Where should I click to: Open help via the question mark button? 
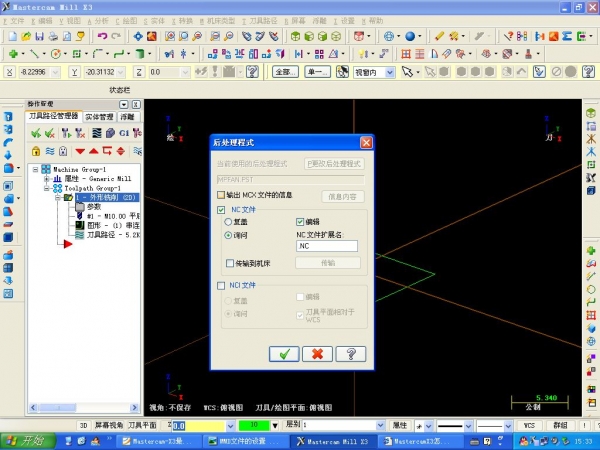(x=350, y=354)
